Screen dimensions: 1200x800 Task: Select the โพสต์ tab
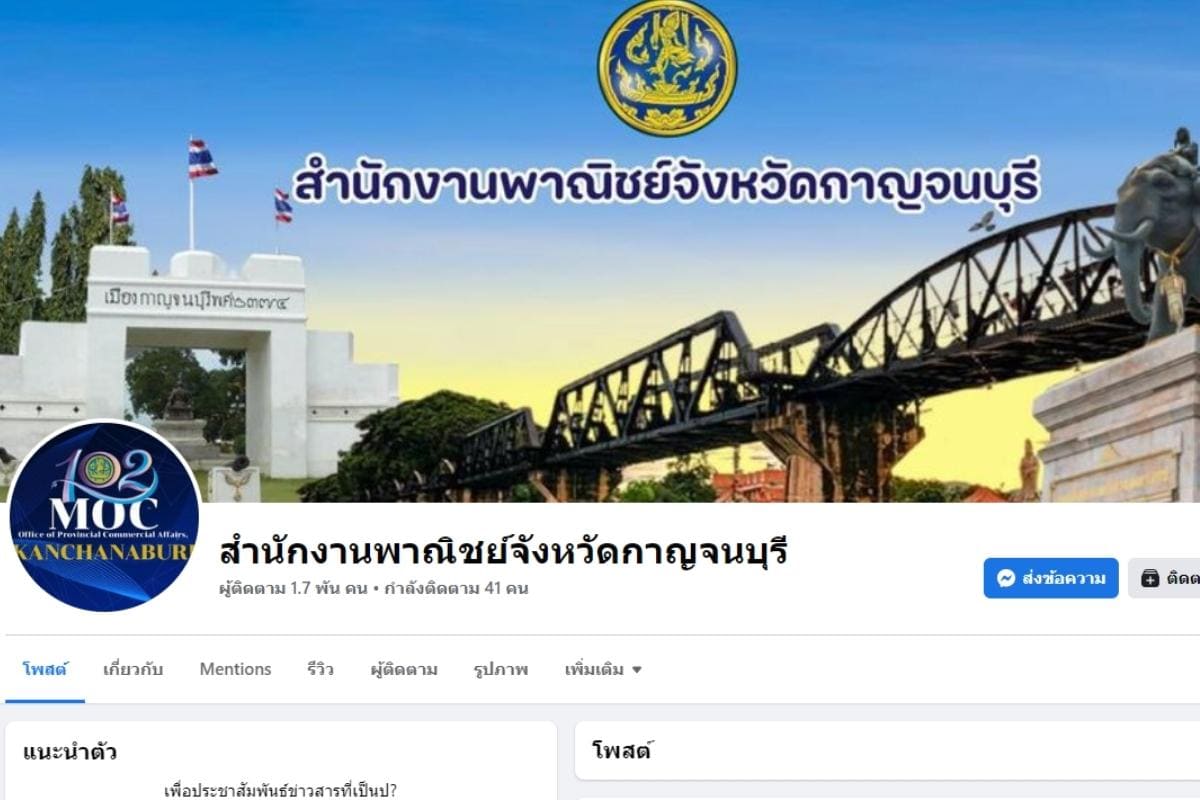(44, 669)
